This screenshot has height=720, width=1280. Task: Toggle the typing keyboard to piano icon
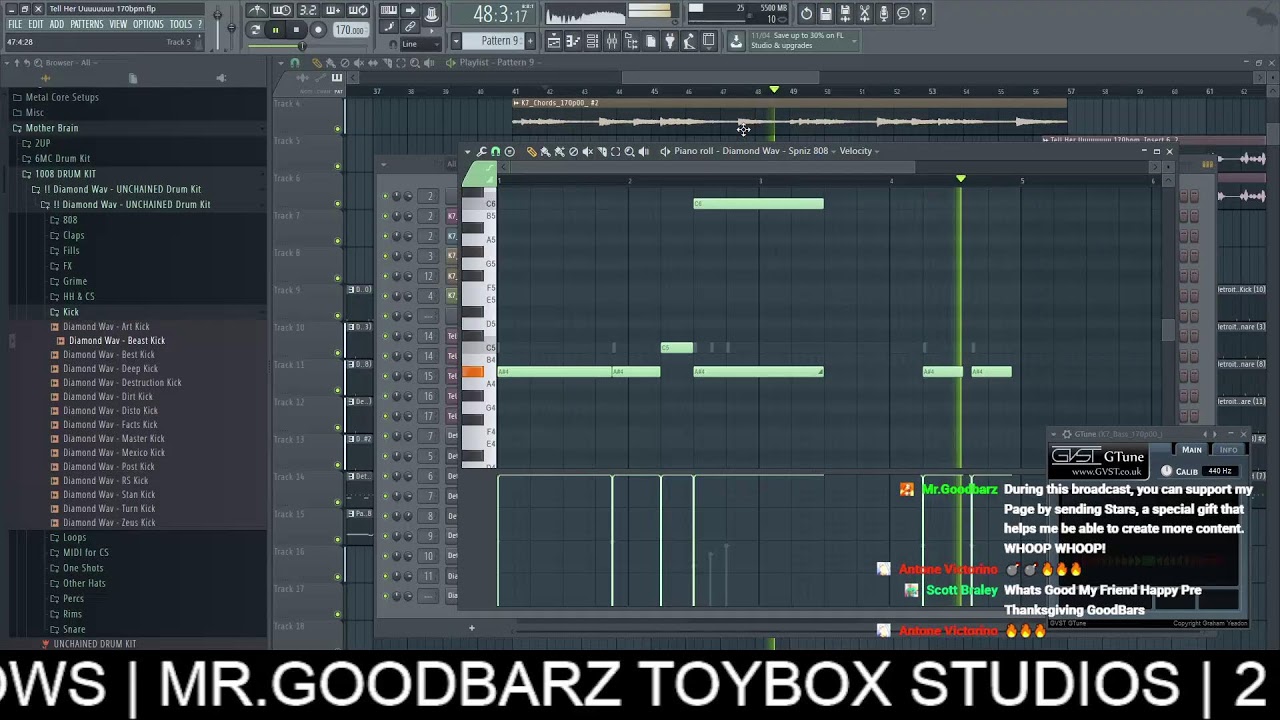pos(389,10)
